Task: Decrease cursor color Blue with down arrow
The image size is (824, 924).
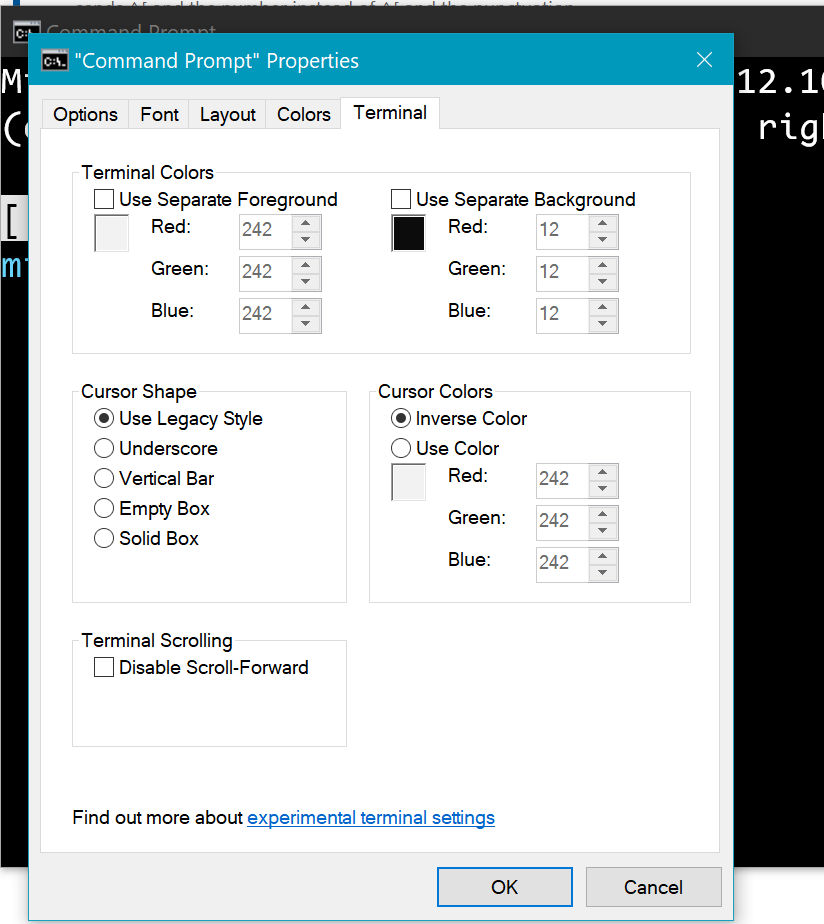Action: pos(602,572)
